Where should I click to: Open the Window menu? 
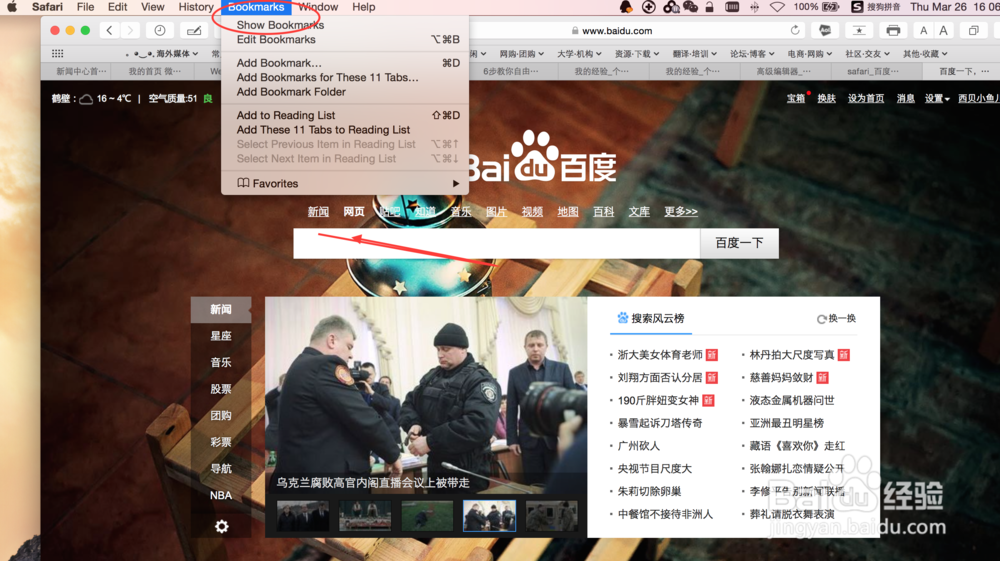318,7
